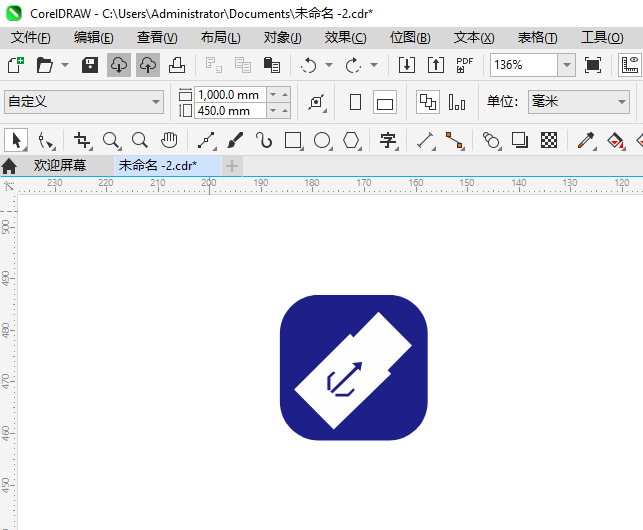The width and height of the screenshot is (643, 530).
Task: Expand the redo history dropdown arrow
Action: (x=374, y=65)
